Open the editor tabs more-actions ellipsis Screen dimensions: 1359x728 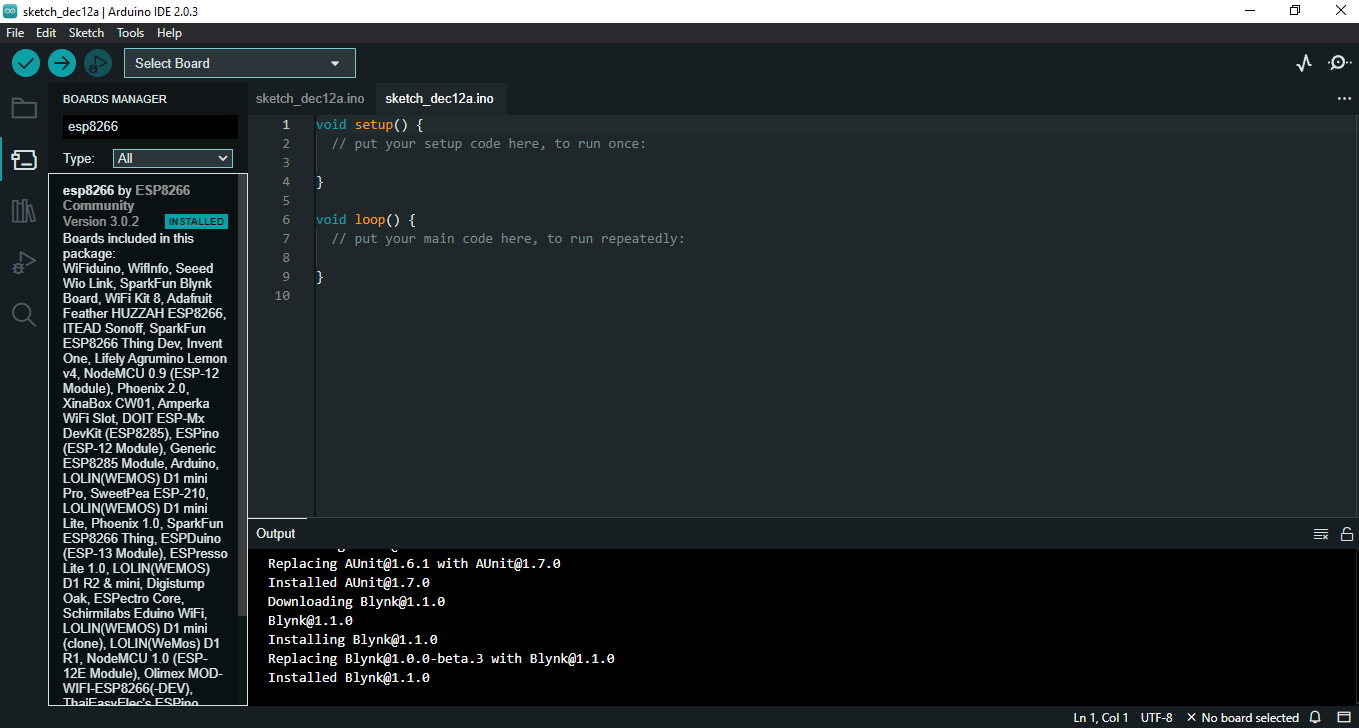pos(1344,99)
